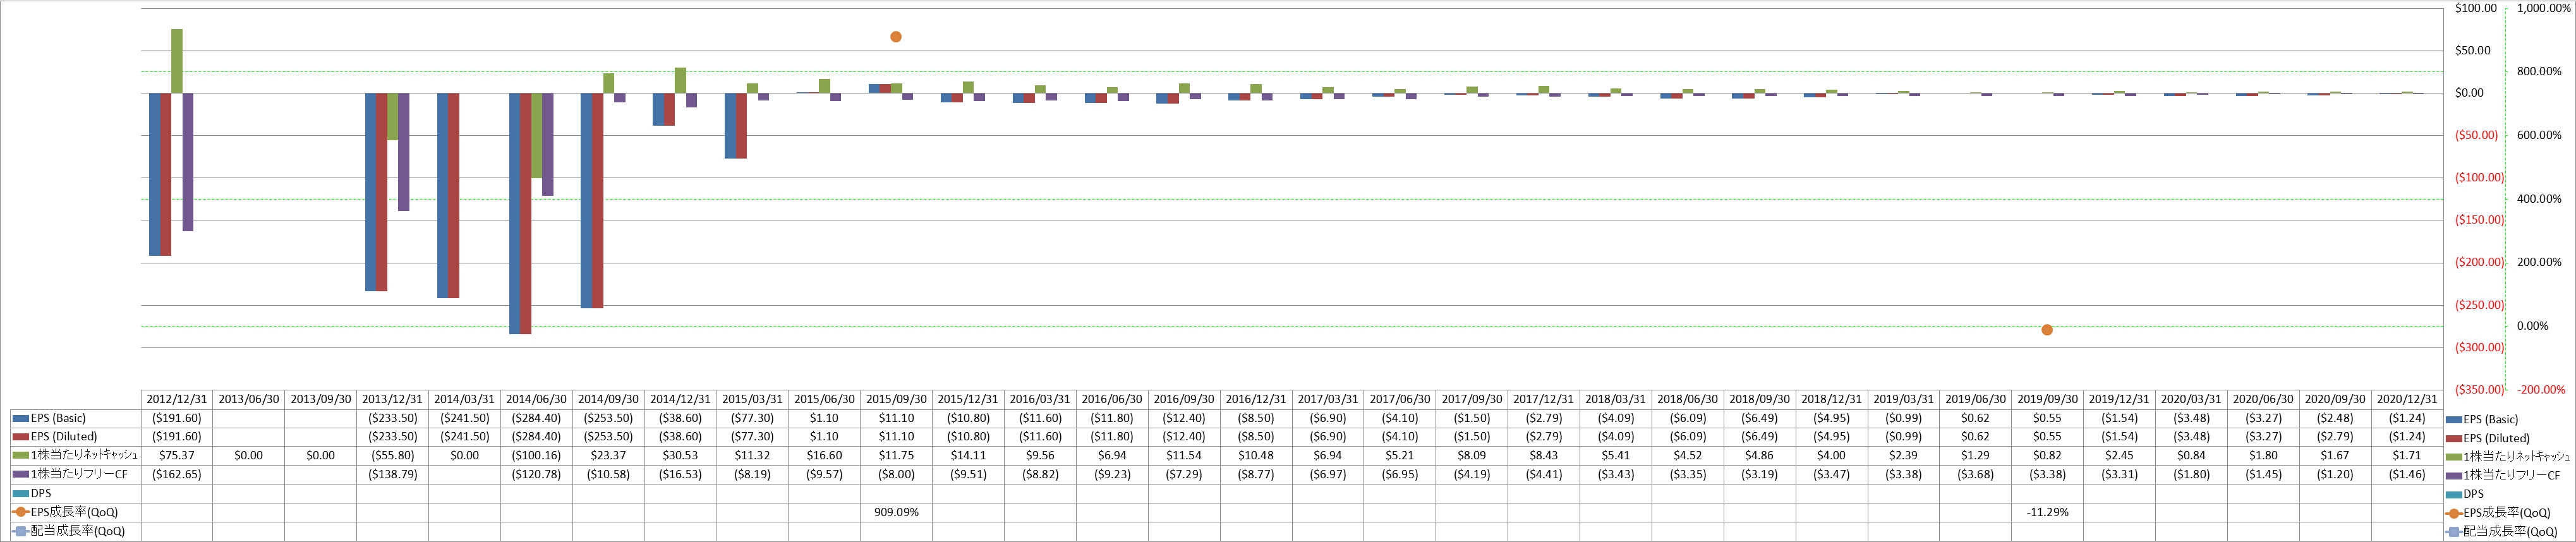Click the ($3.19) free CF cell
Viewport: 2576px width, 542px height.
pyautogui.click(x=1760, y=474)
